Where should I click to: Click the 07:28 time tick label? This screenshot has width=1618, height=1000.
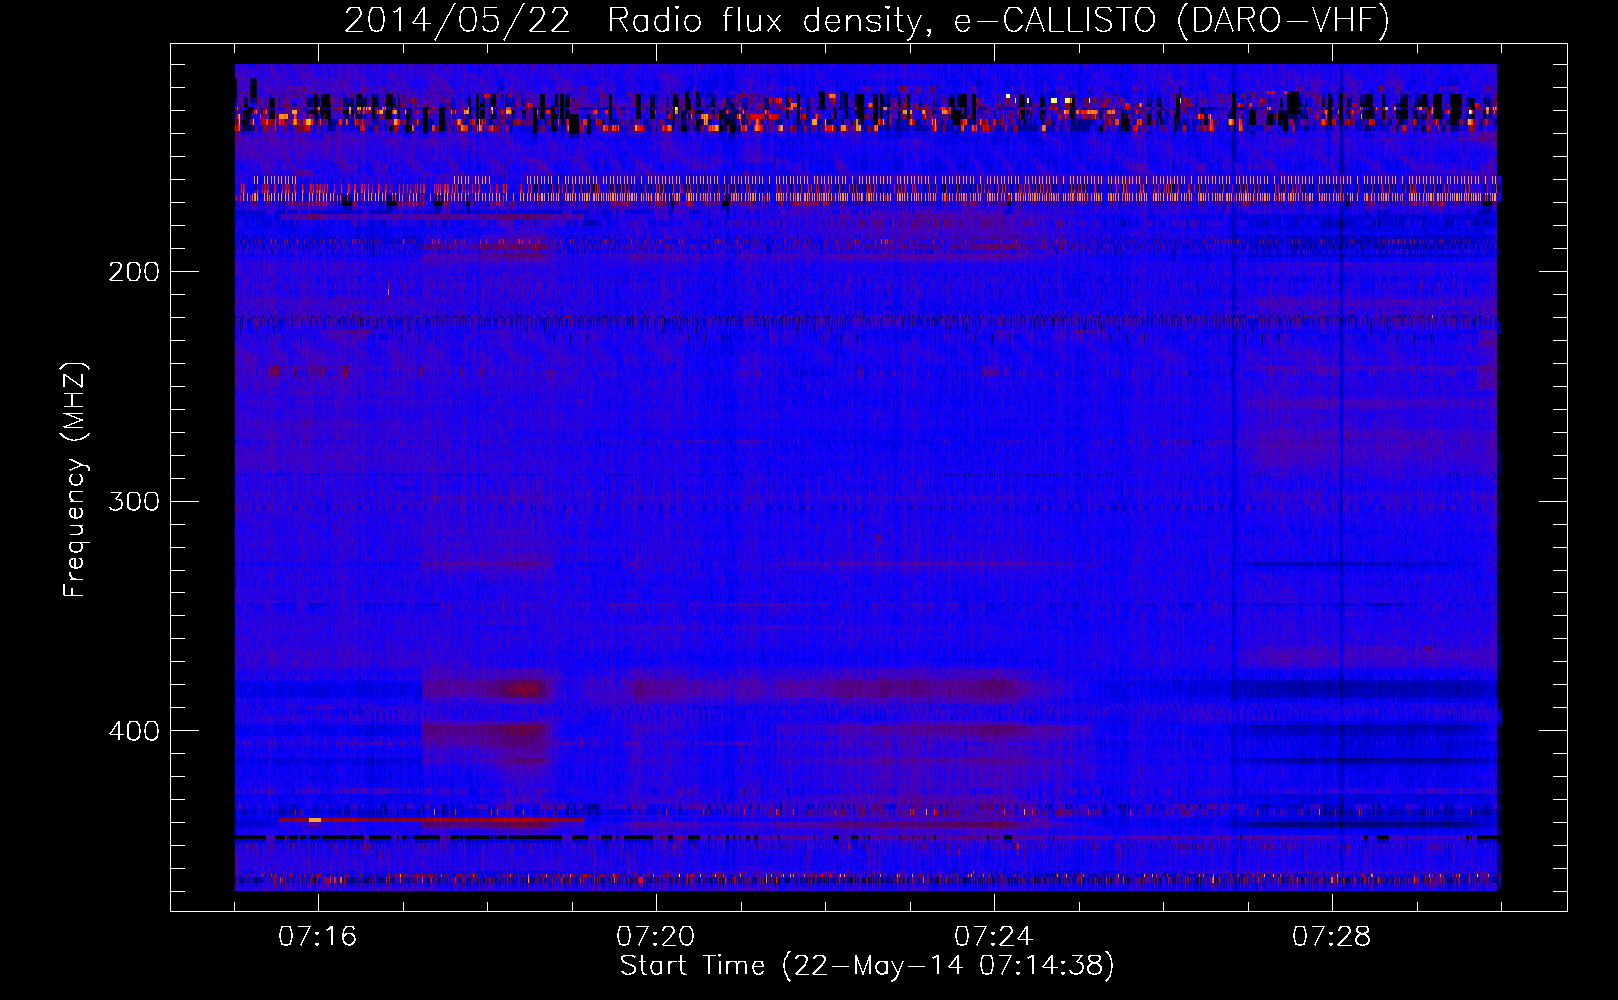tap(1332, 937)
